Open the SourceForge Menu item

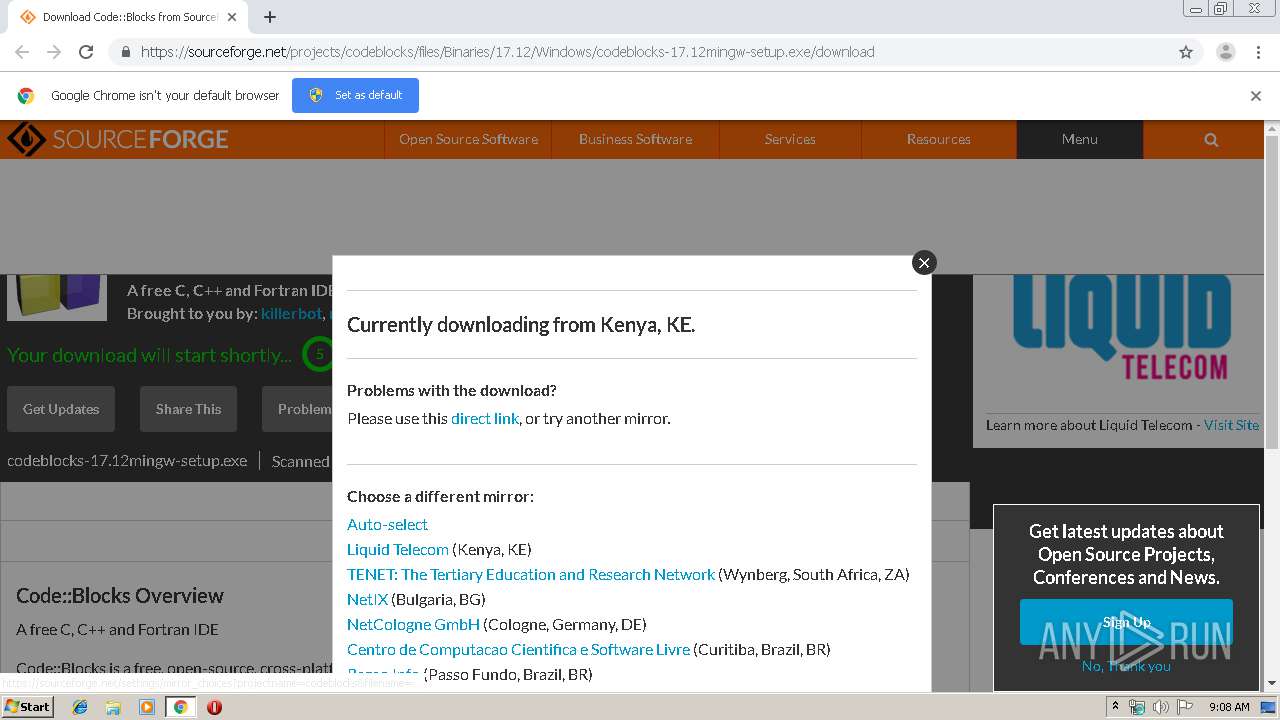coord(1080,139)
